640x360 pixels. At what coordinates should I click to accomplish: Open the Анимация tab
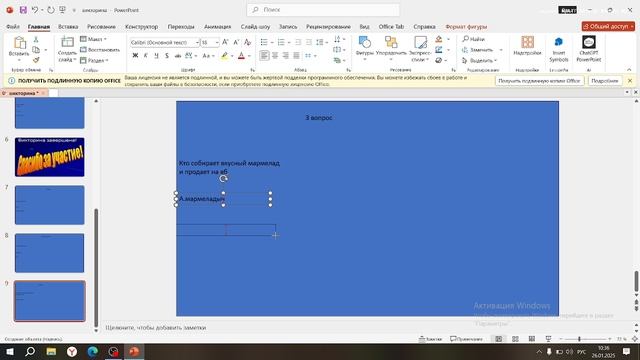tap(217, 27)
